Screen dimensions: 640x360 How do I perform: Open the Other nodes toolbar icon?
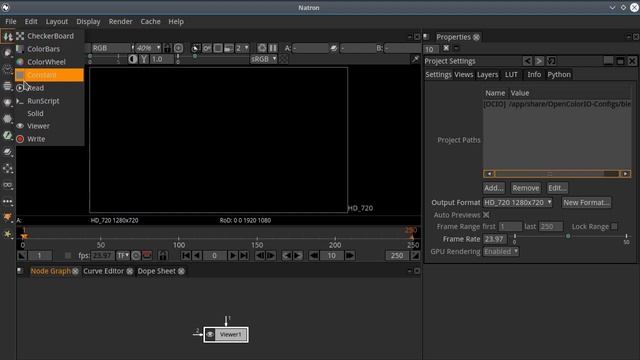[8, 202]
